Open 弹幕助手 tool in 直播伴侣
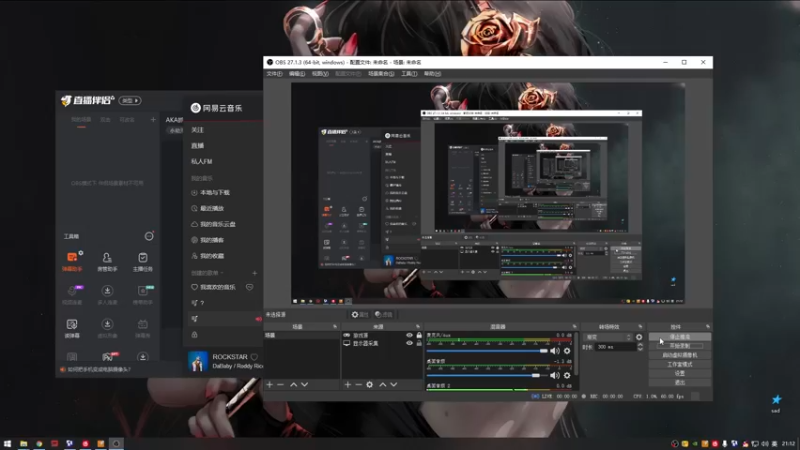The image size is (800, 450). point(72,261)
